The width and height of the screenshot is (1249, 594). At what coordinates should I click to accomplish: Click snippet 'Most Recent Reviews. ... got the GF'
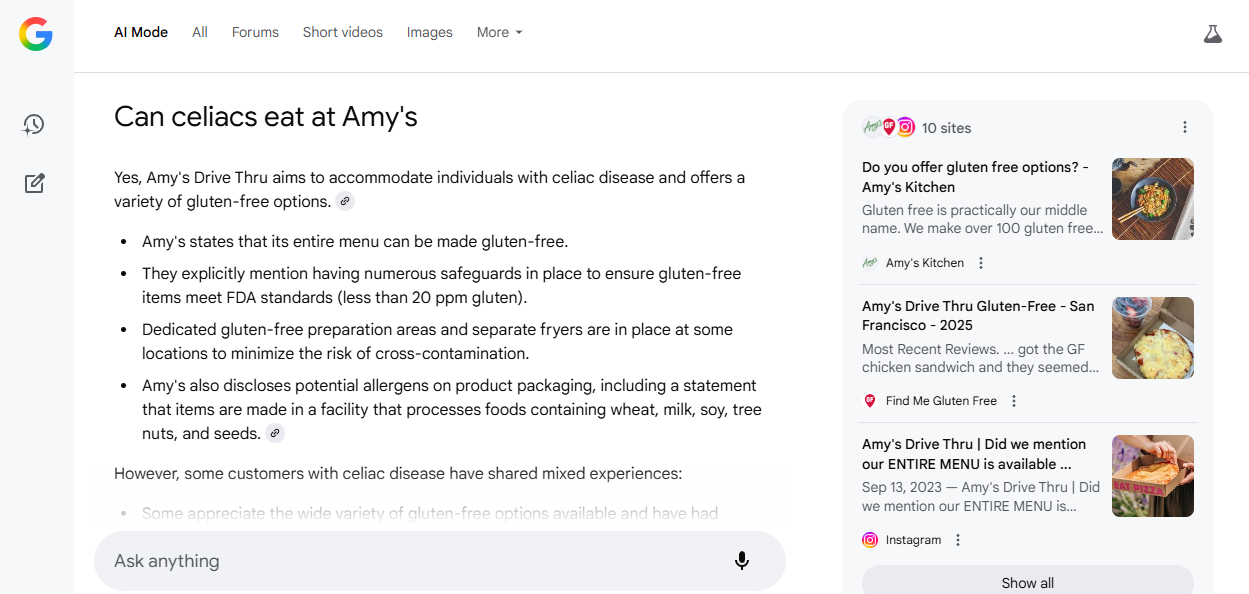[x=981, y=358]
